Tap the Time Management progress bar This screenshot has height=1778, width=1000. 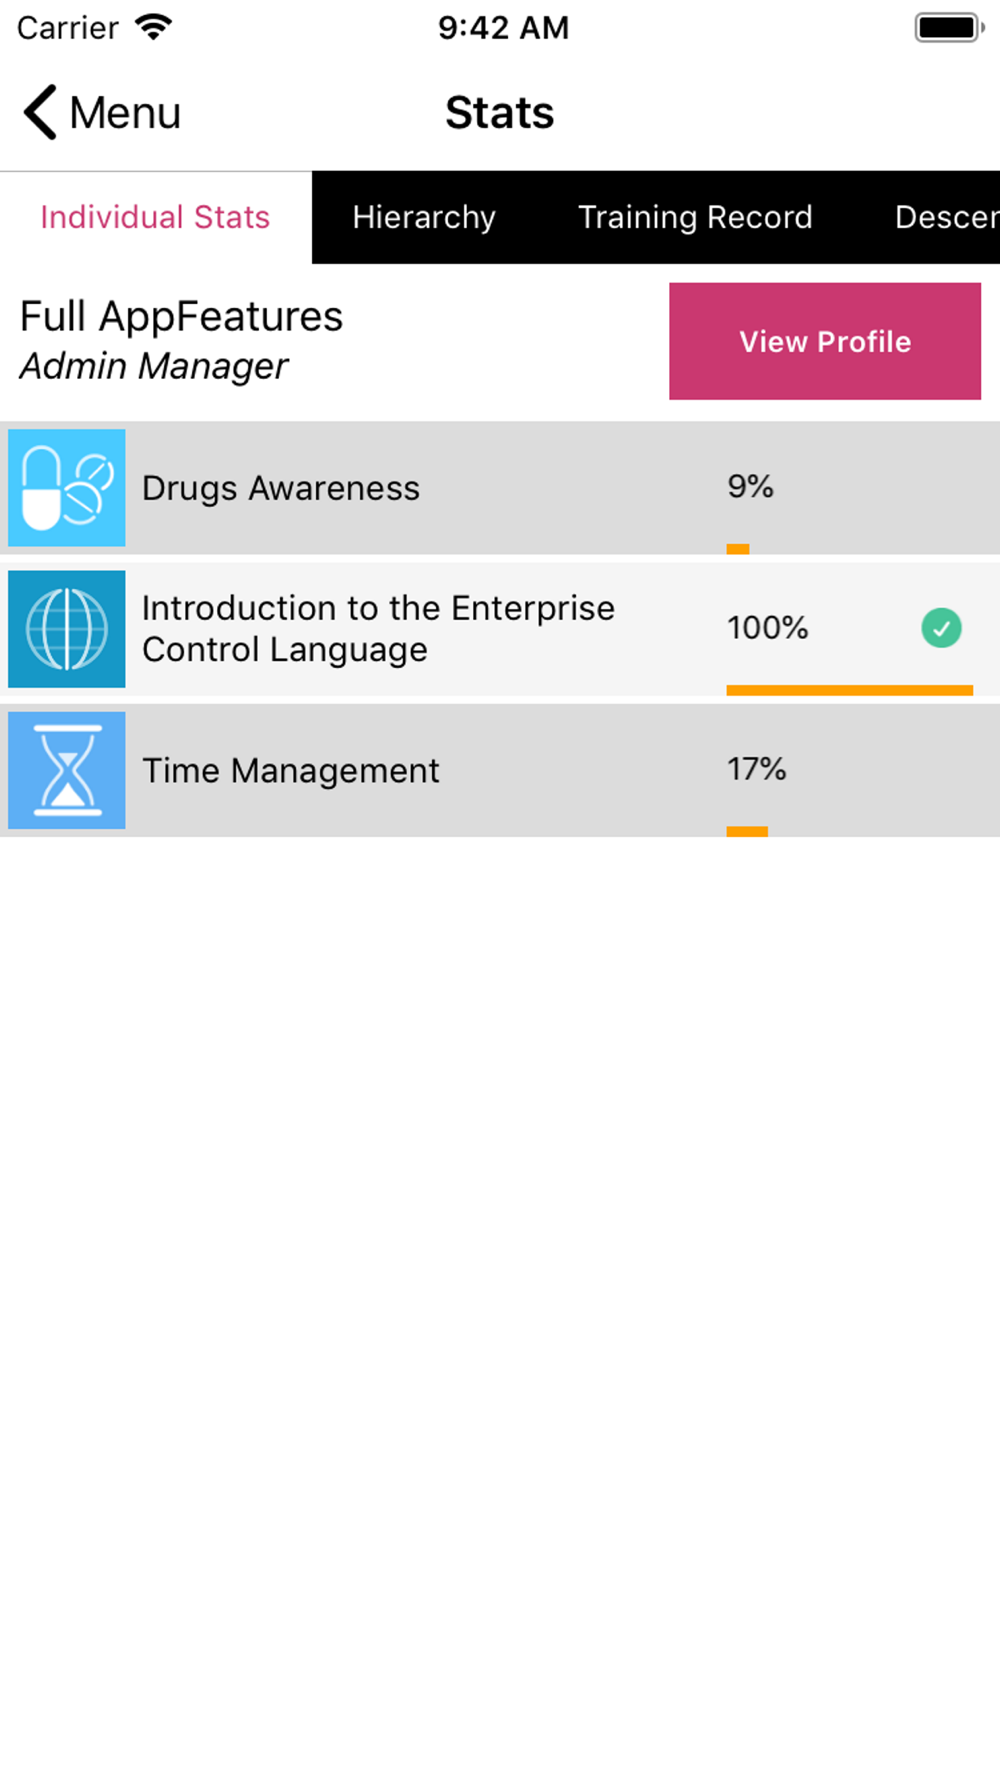747,832
